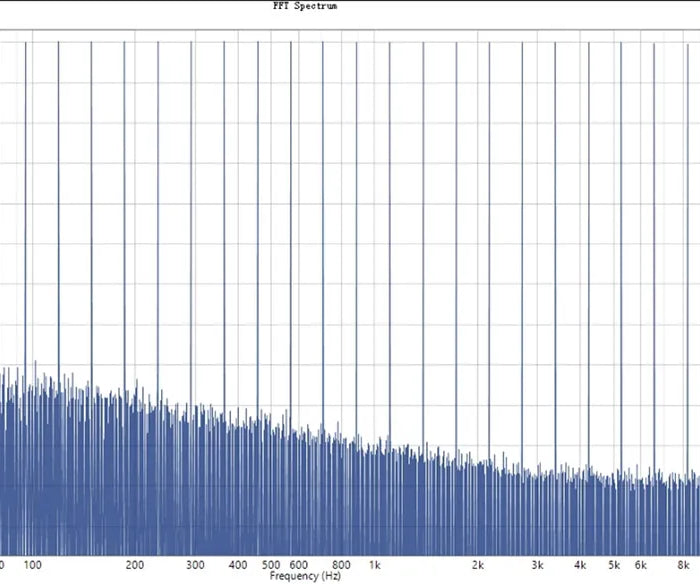
Task: Select the 3k tick on the x-axis
Action: 538,565
